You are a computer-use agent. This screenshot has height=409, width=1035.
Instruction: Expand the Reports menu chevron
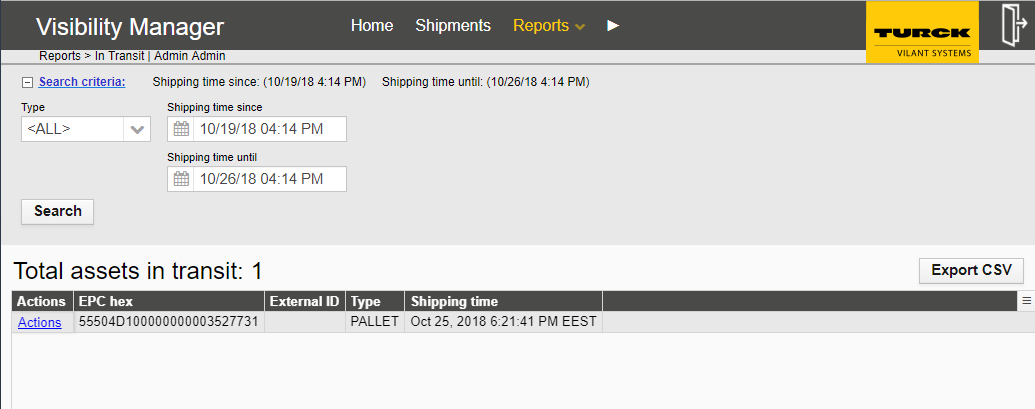pyautogui.click(x=580, y=27)
